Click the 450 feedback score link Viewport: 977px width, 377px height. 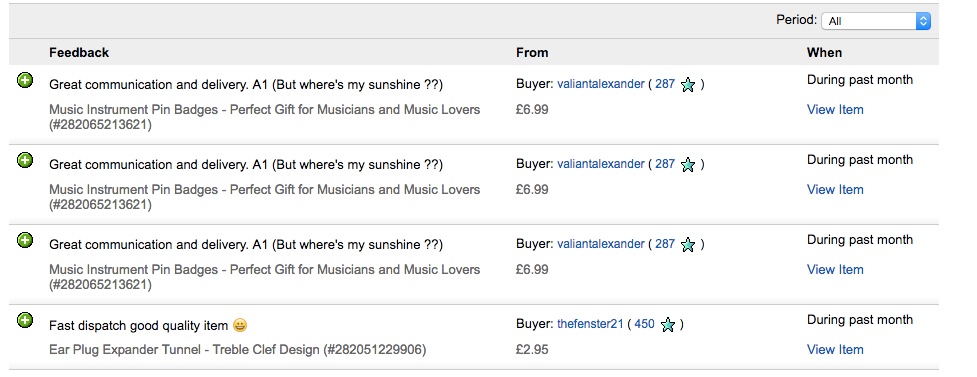[644, 324]
